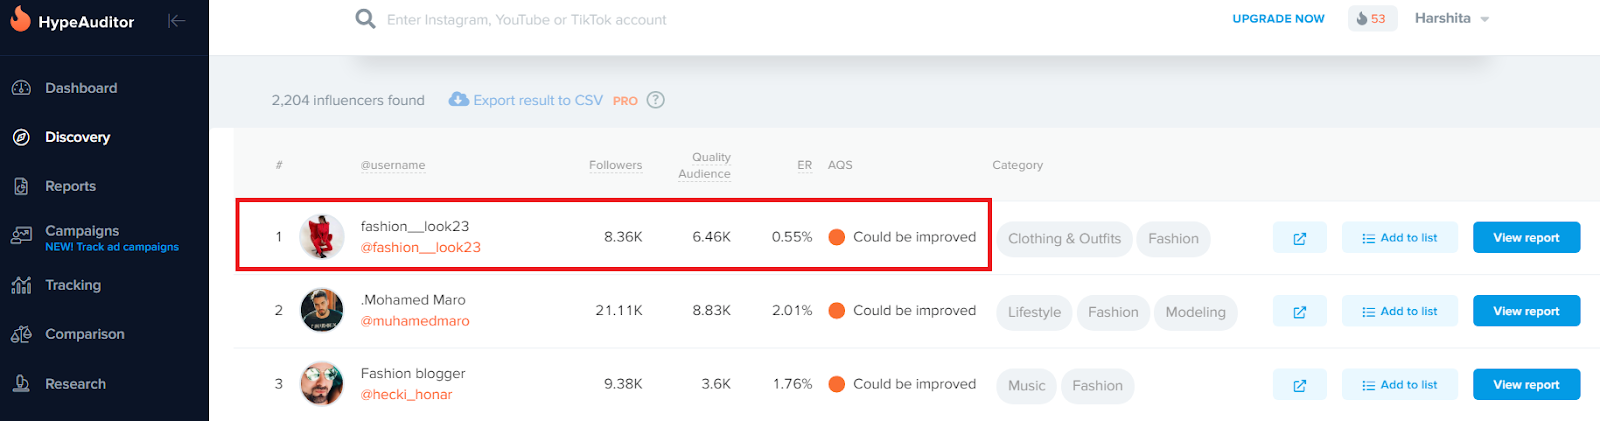Open hecki_honar external link icon
Image resolution: width=1600 pixels, height=421 pixels.
tap(1299, 385)
